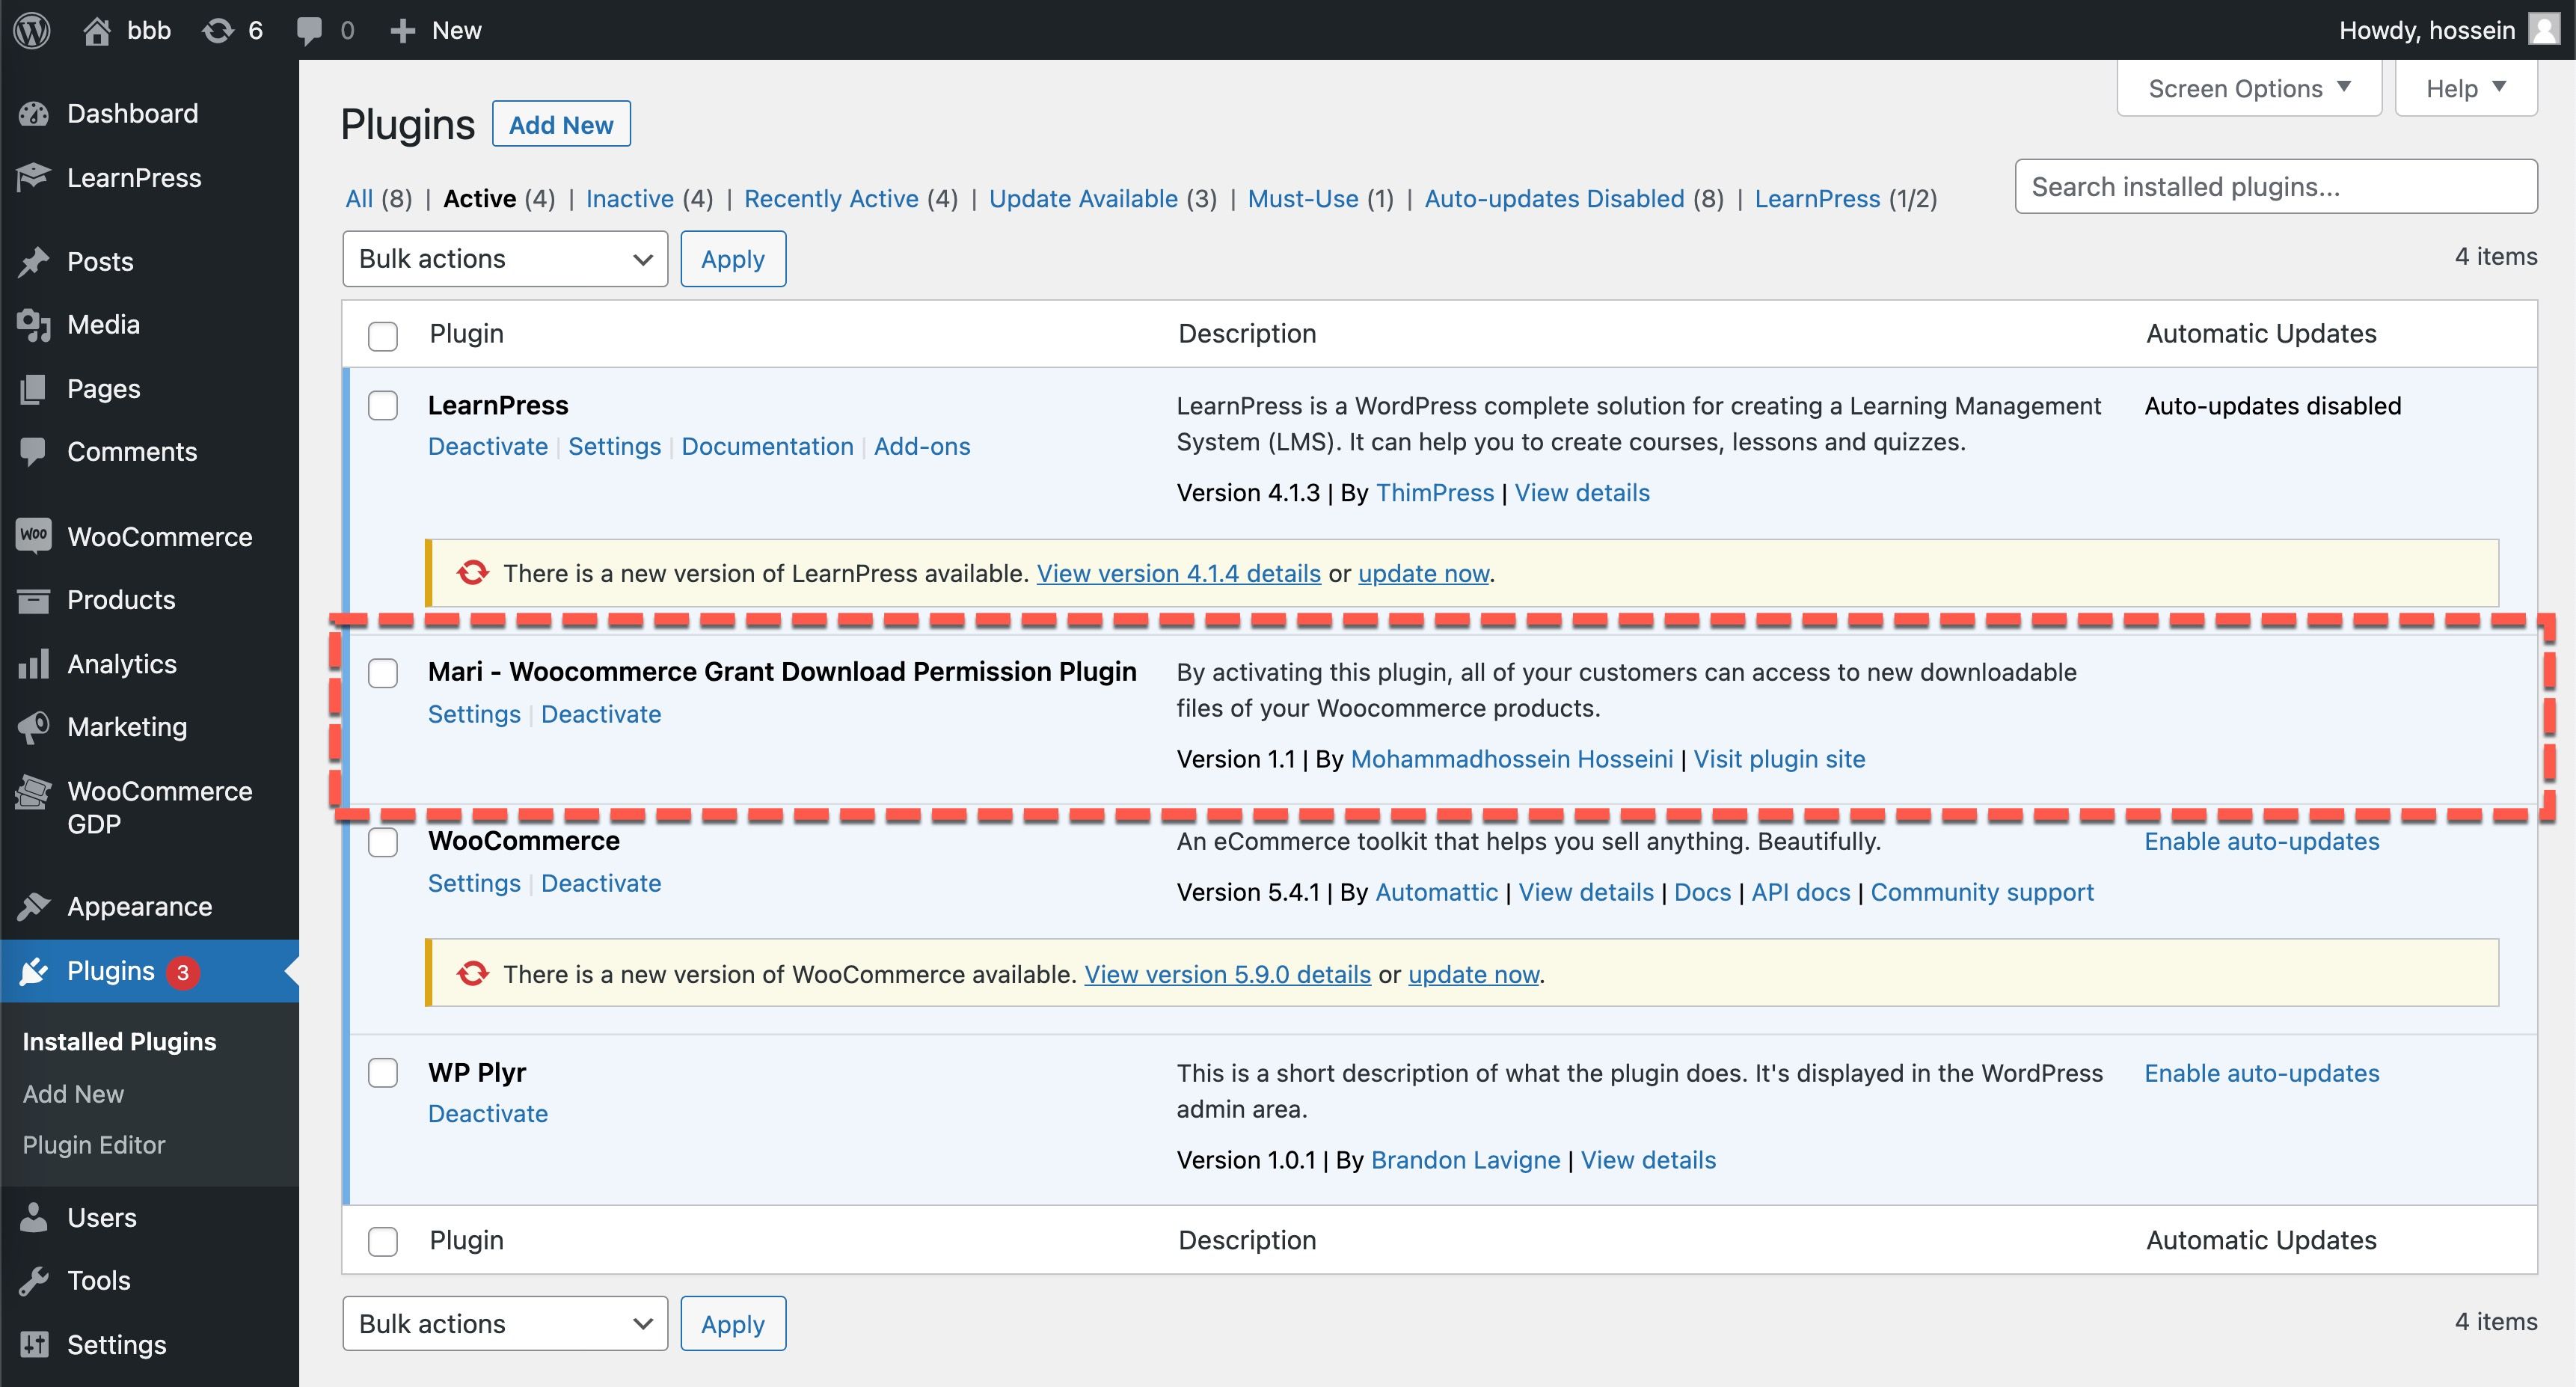This screenshot has width=2576, height=1387.
Task: Open the top Bulk actions dropdown
Action: pyautogui.click(x=504, y=259)
